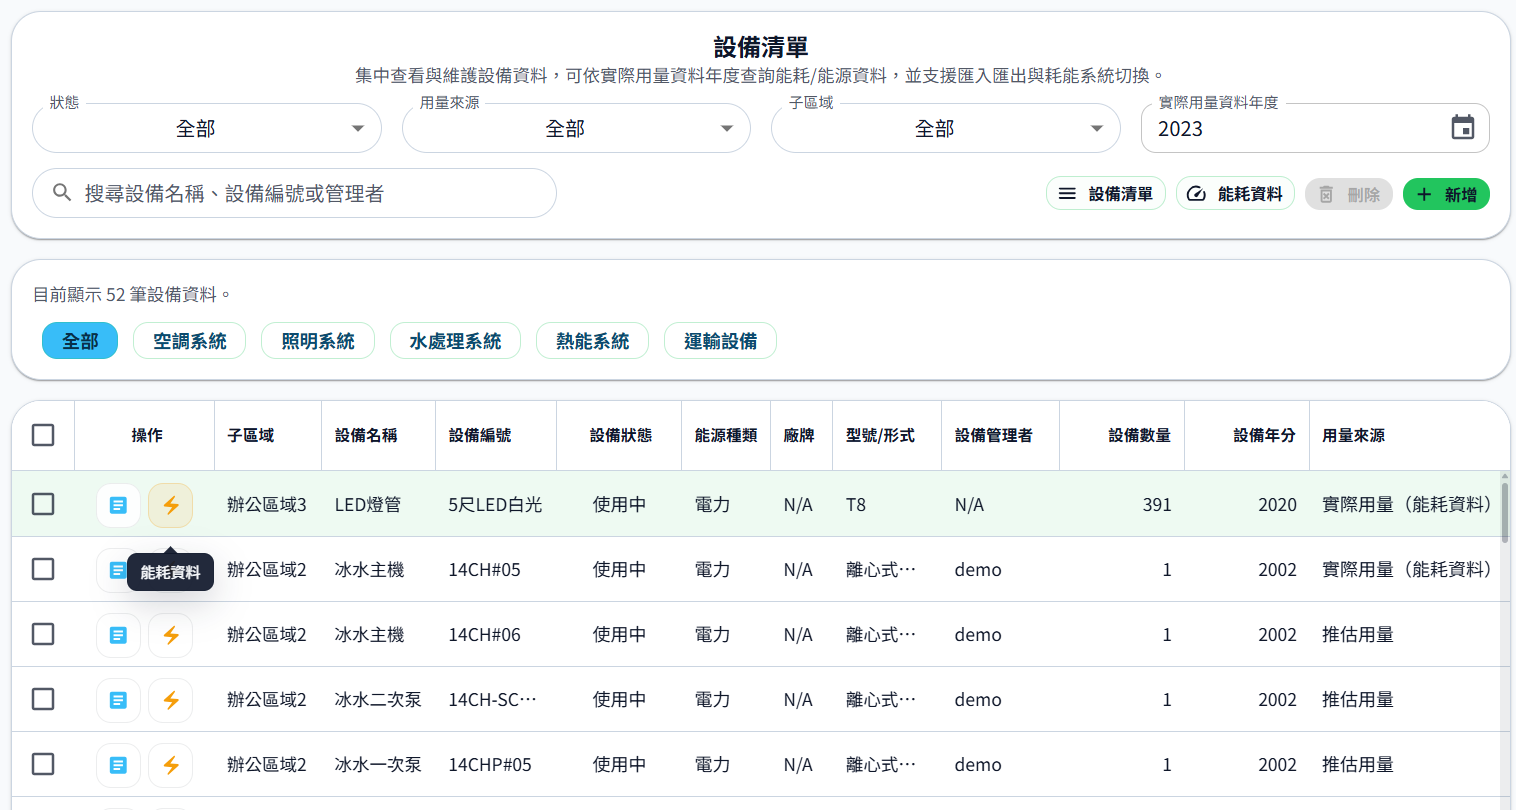Toggle select-all checkbox in table header
Screen dimensions: 1516x810
(43, 435)
